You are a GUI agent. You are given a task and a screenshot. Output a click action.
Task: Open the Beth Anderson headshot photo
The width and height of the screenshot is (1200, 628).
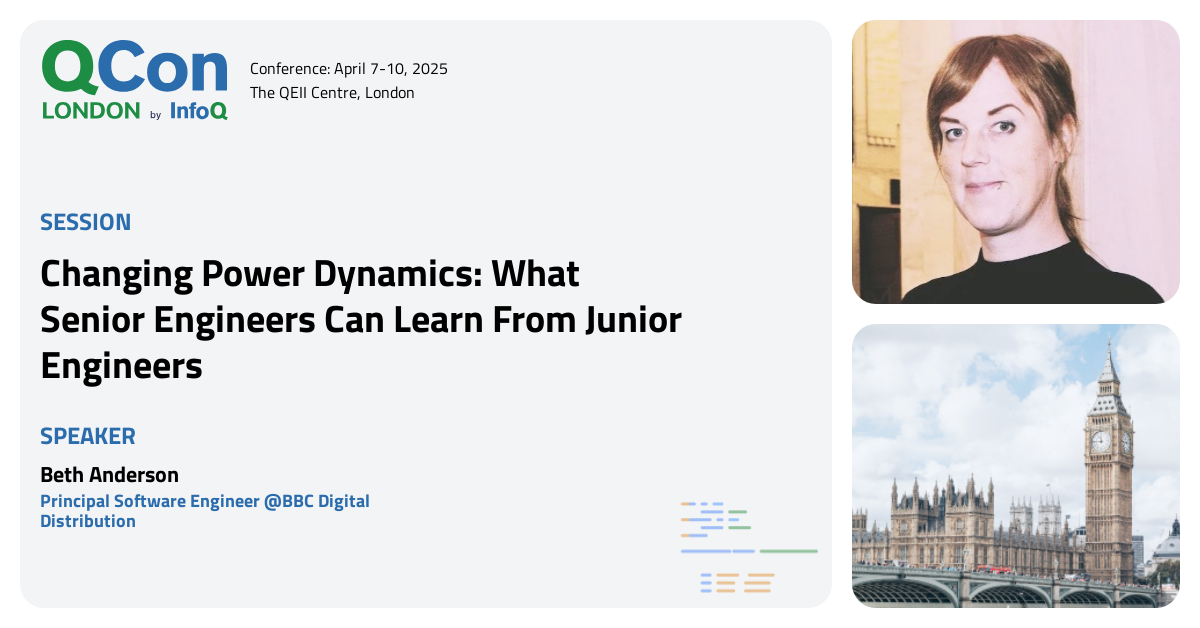point(1015,160)
